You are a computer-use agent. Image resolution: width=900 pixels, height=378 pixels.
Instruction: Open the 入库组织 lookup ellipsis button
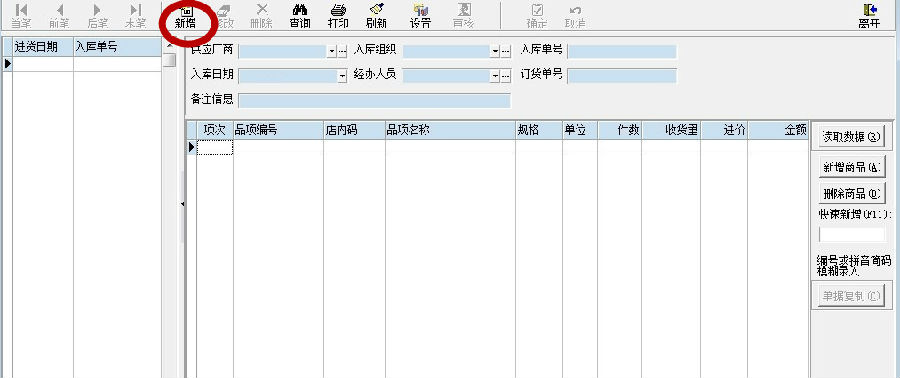pyautogui.click(x=506, y=52)
